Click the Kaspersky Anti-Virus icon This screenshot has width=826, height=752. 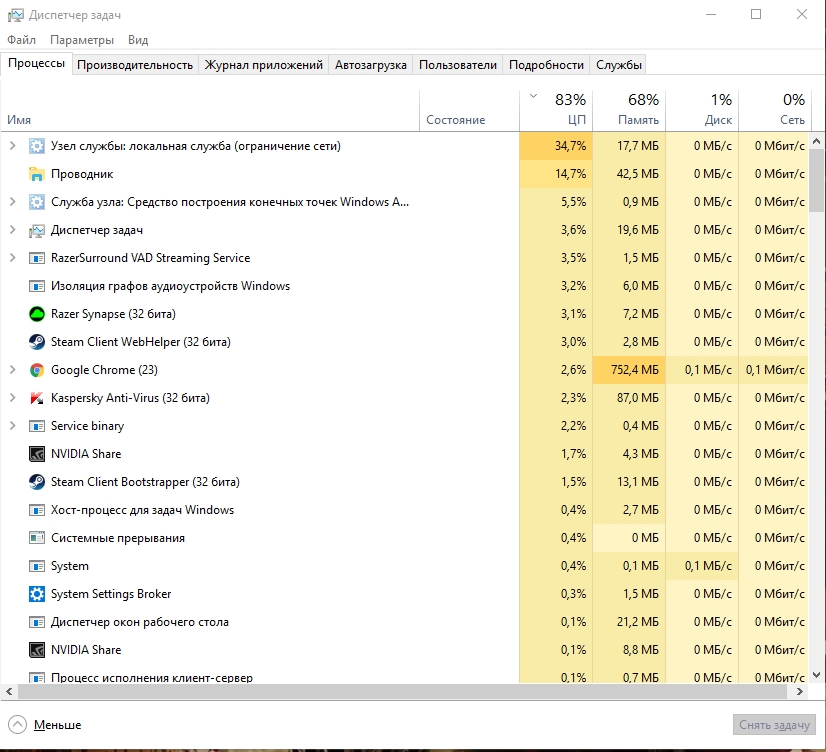point(37,398)
